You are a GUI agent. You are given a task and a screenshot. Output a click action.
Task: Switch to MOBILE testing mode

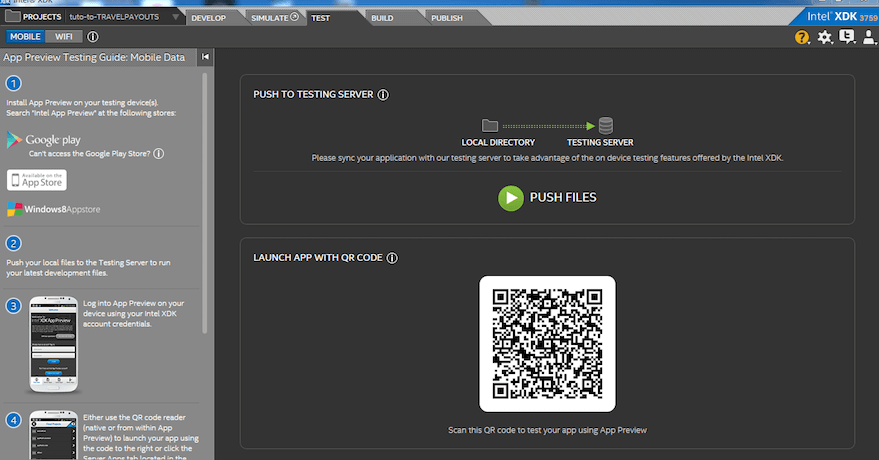pos(25,37)
